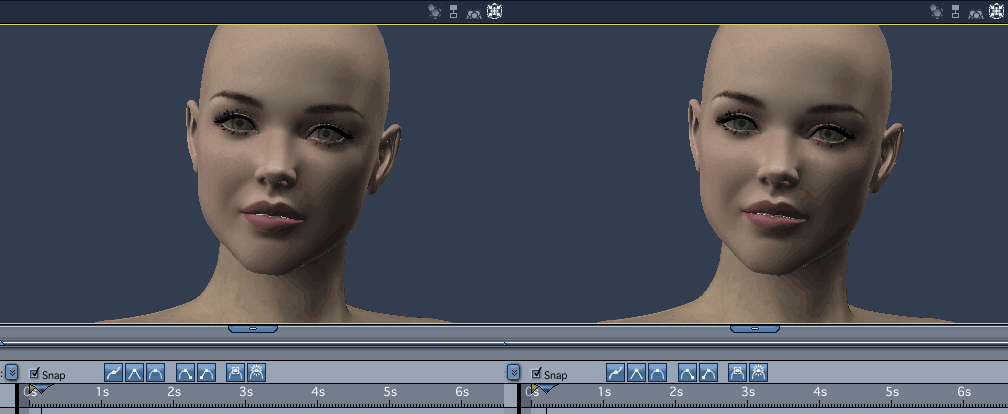This screenshot has height=414, width=1008.
Task: Toggle the Snap checkbox in right timeline
Action: (537, 374)
